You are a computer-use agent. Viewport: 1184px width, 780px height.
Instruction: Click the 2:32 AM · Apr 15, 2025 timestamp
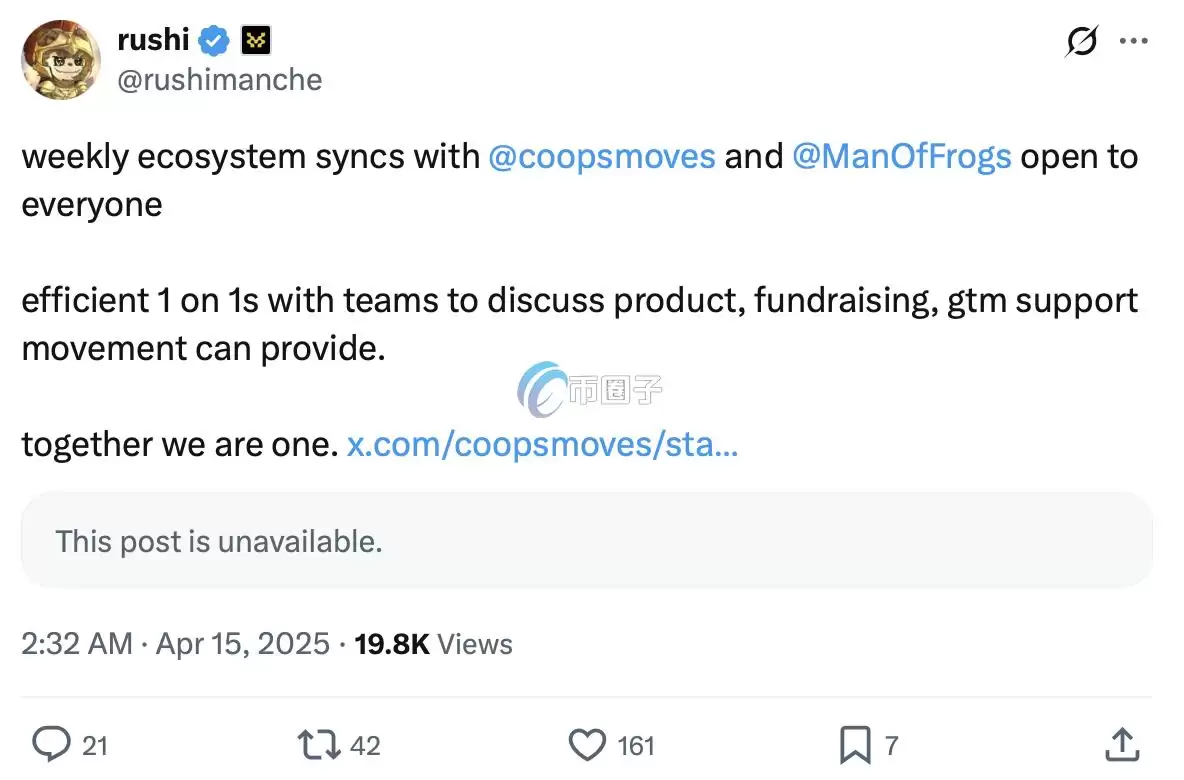175,643
